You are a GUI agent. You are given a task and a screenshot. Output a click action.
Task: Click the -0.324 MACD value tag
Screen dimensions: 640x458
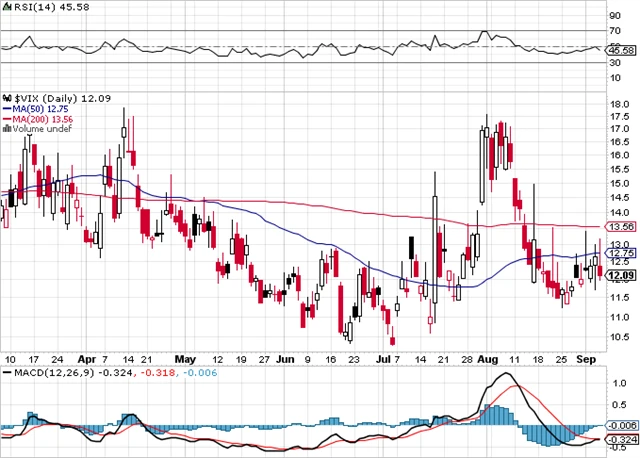(x=620, y=439)
